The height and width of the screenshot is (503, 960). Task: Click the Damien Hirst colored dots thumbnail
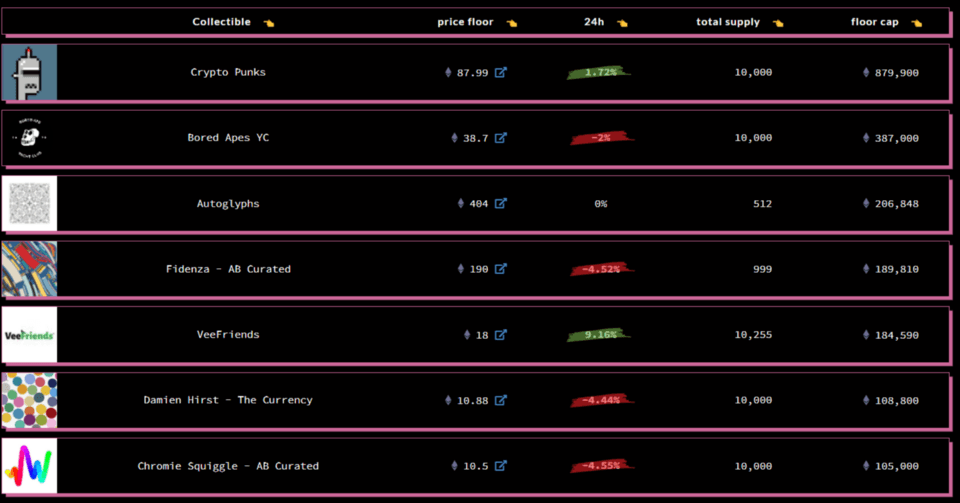[29, 400]
